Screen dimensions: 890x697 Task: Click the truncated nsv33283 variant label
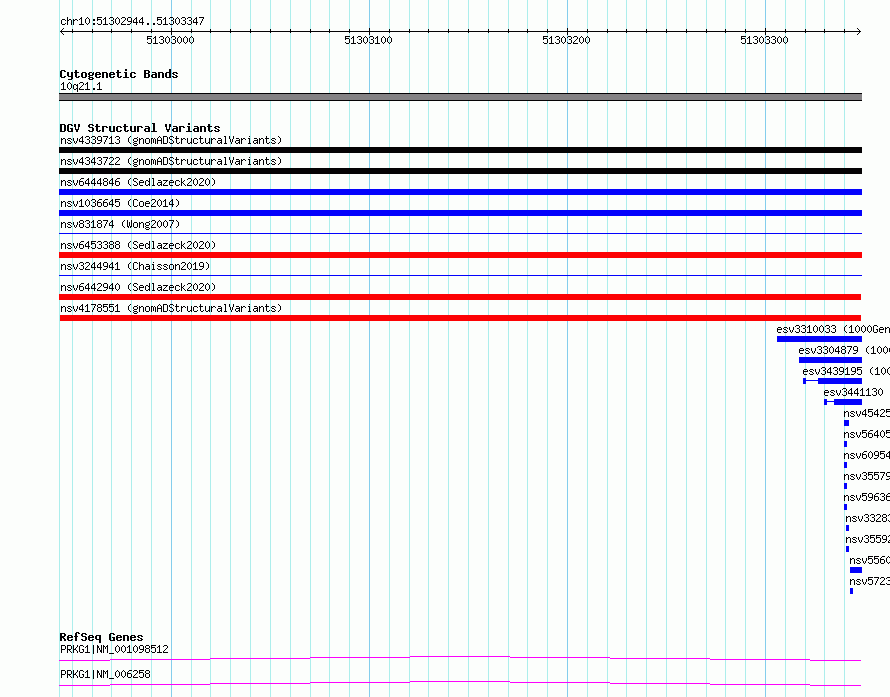point(867,518)
